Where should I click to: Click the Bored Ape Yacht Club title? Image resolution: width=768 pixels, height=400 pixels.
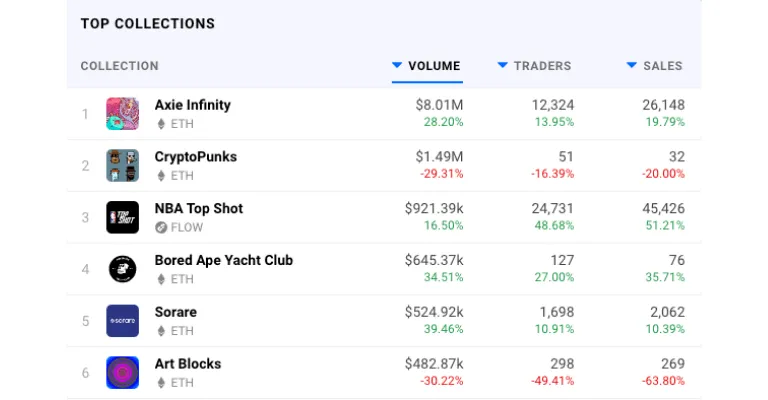click(x=224, y=260)
